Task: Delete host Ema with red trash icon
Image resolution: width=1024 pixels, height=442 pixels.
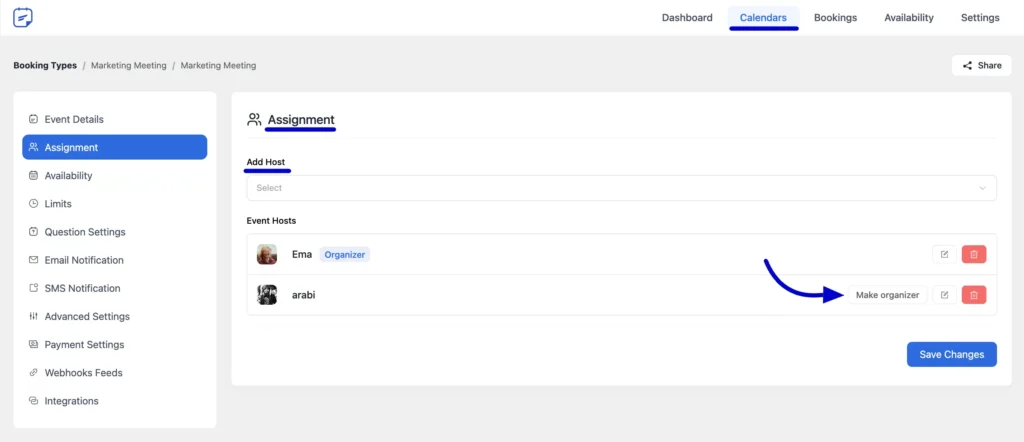Action: click(x=973, y=254)
